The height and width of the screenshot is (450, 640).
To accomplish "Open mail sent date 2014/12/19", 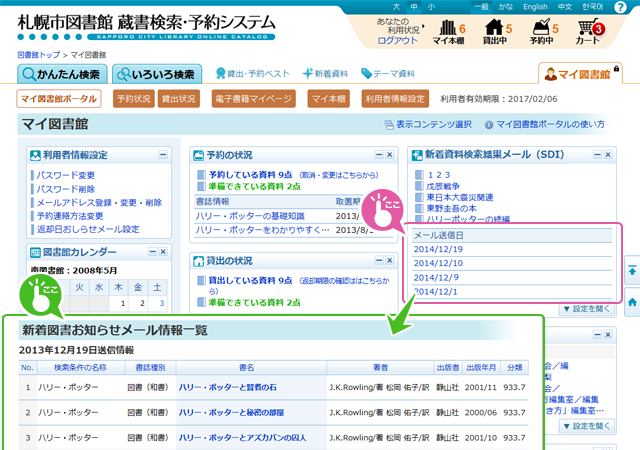I will [x=438, y=250].
